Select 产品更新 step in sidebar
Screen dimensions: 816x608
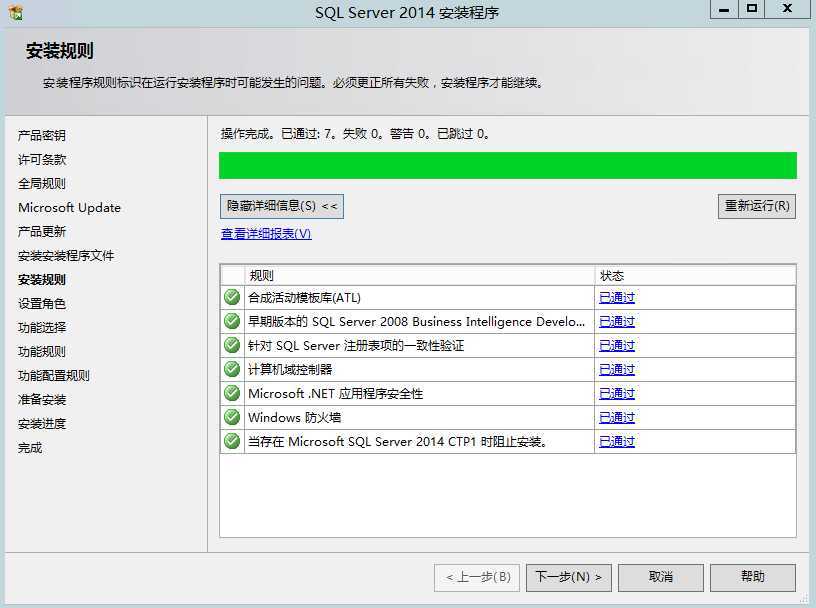click(x=42, y=232)
